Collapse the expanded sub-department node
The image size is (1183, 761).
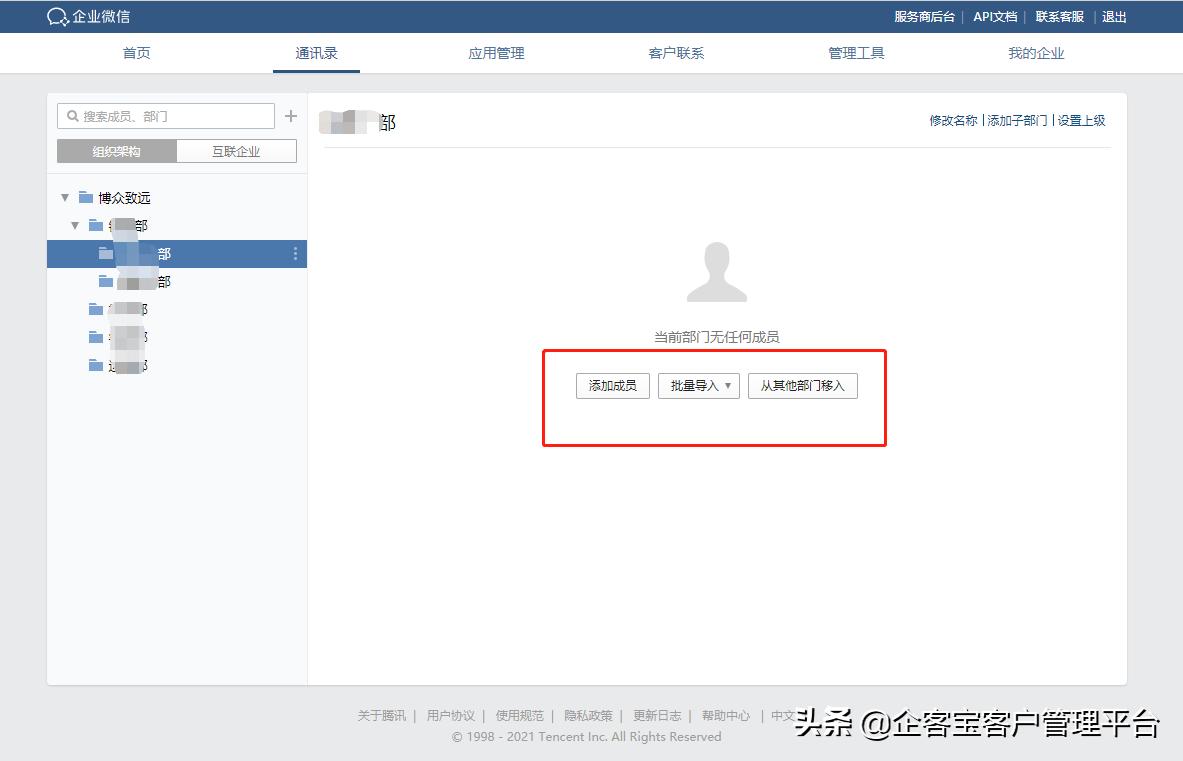75,225
